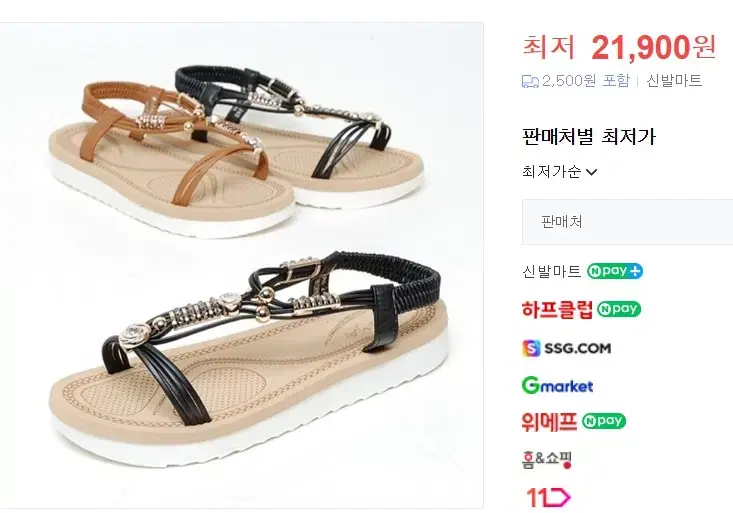Open the 위메프 seller logo
Screen dimensions: 733x513
coord(549,421)
